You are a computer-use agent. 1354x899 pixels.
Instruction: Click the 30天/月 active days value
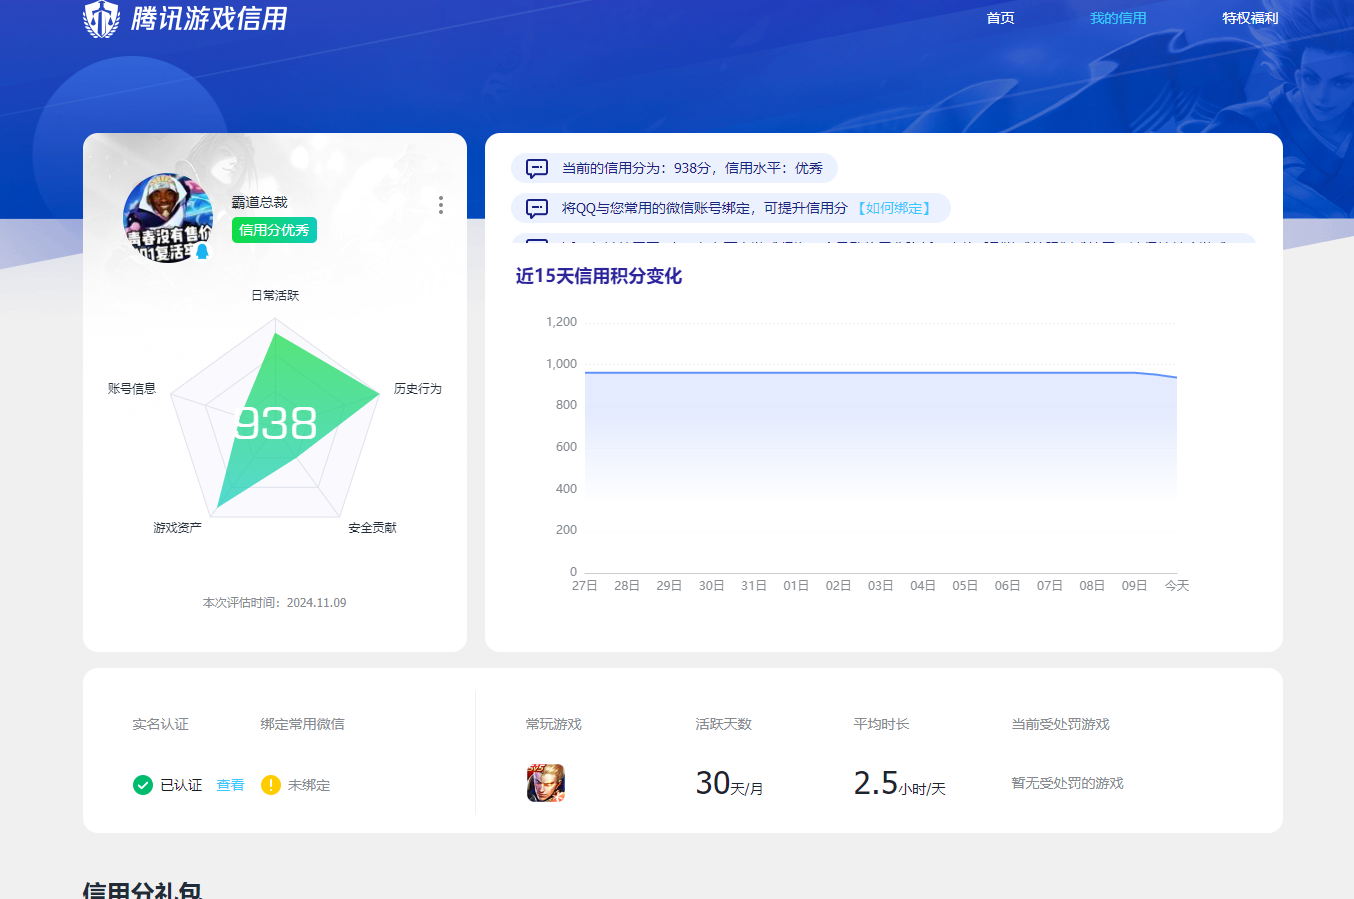[x=729, y=783]
